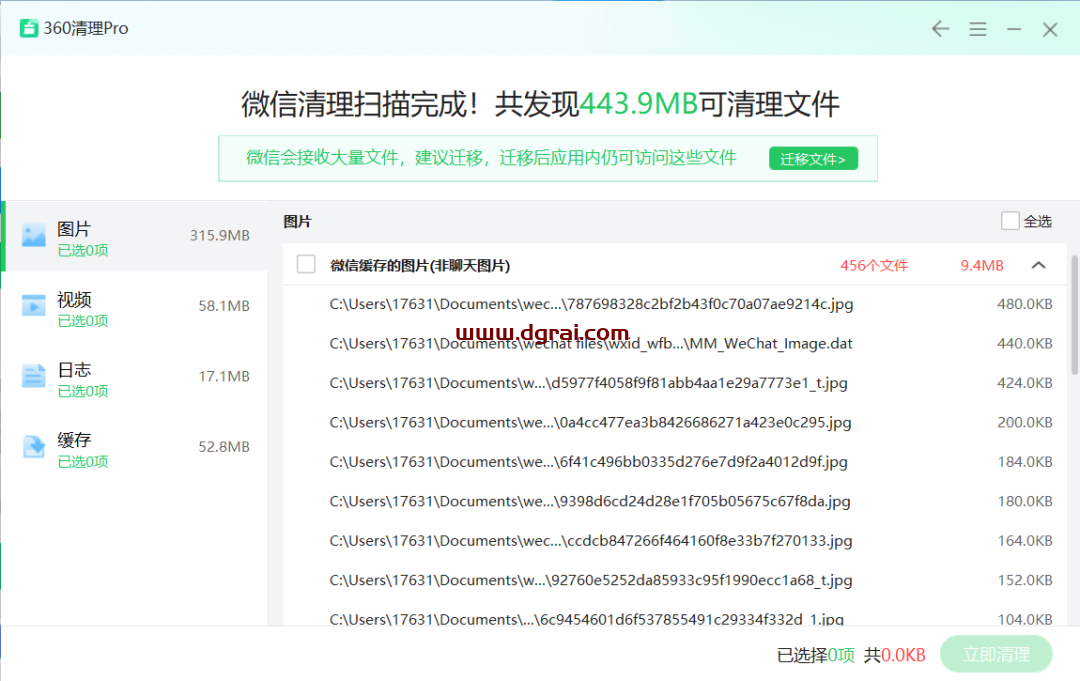Image resolution: width=1080 pixels, height=681 pixels.
Task: Click the 微信会接收大量文件 migration notice text
Action: tap(491, 158)
